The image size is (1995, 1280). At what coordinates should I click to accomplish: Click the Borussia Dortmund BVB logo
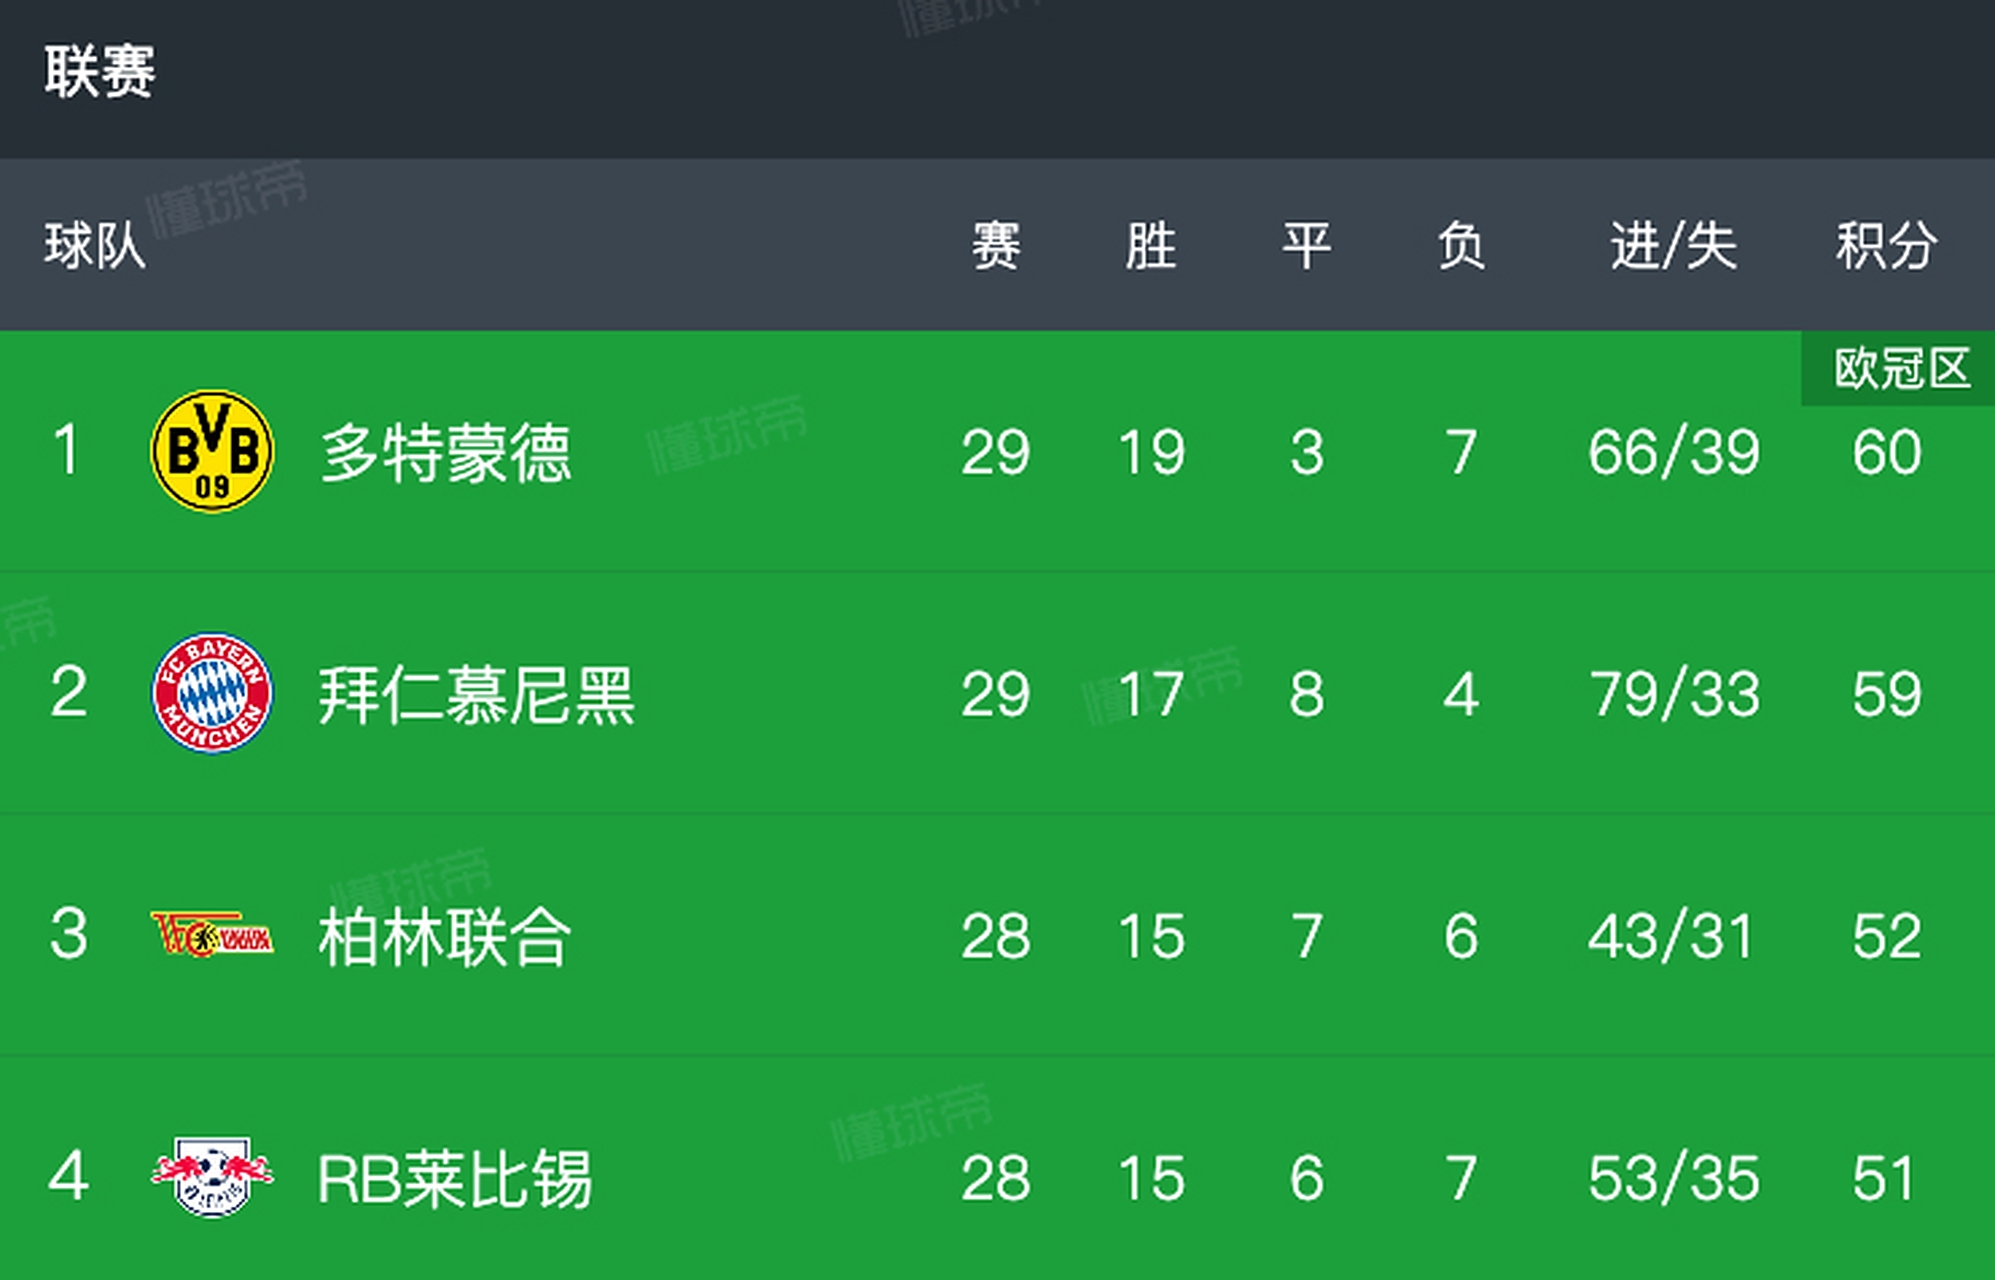tap(212, 451)
